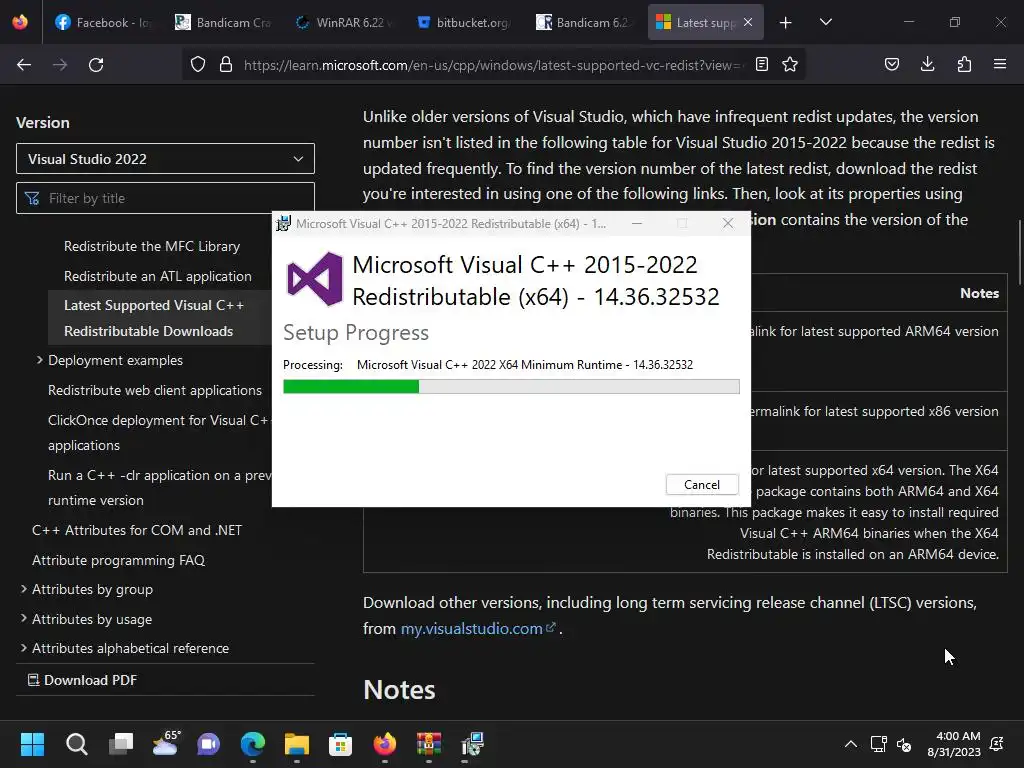Toggle reader view icon in address bar
Viewport: 1024px width, 768px height.
(761, 65)
